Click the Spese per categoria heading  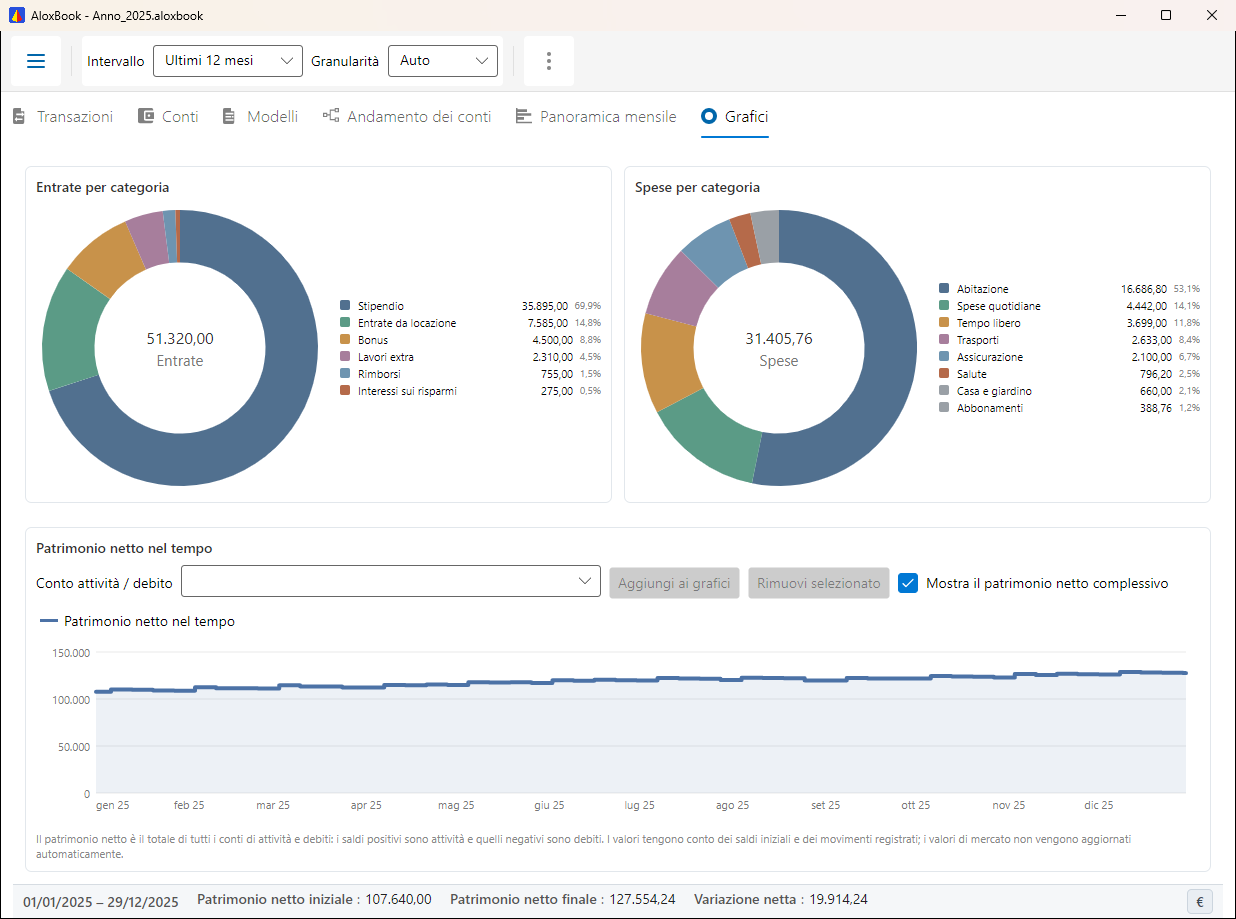click(698, 187)
